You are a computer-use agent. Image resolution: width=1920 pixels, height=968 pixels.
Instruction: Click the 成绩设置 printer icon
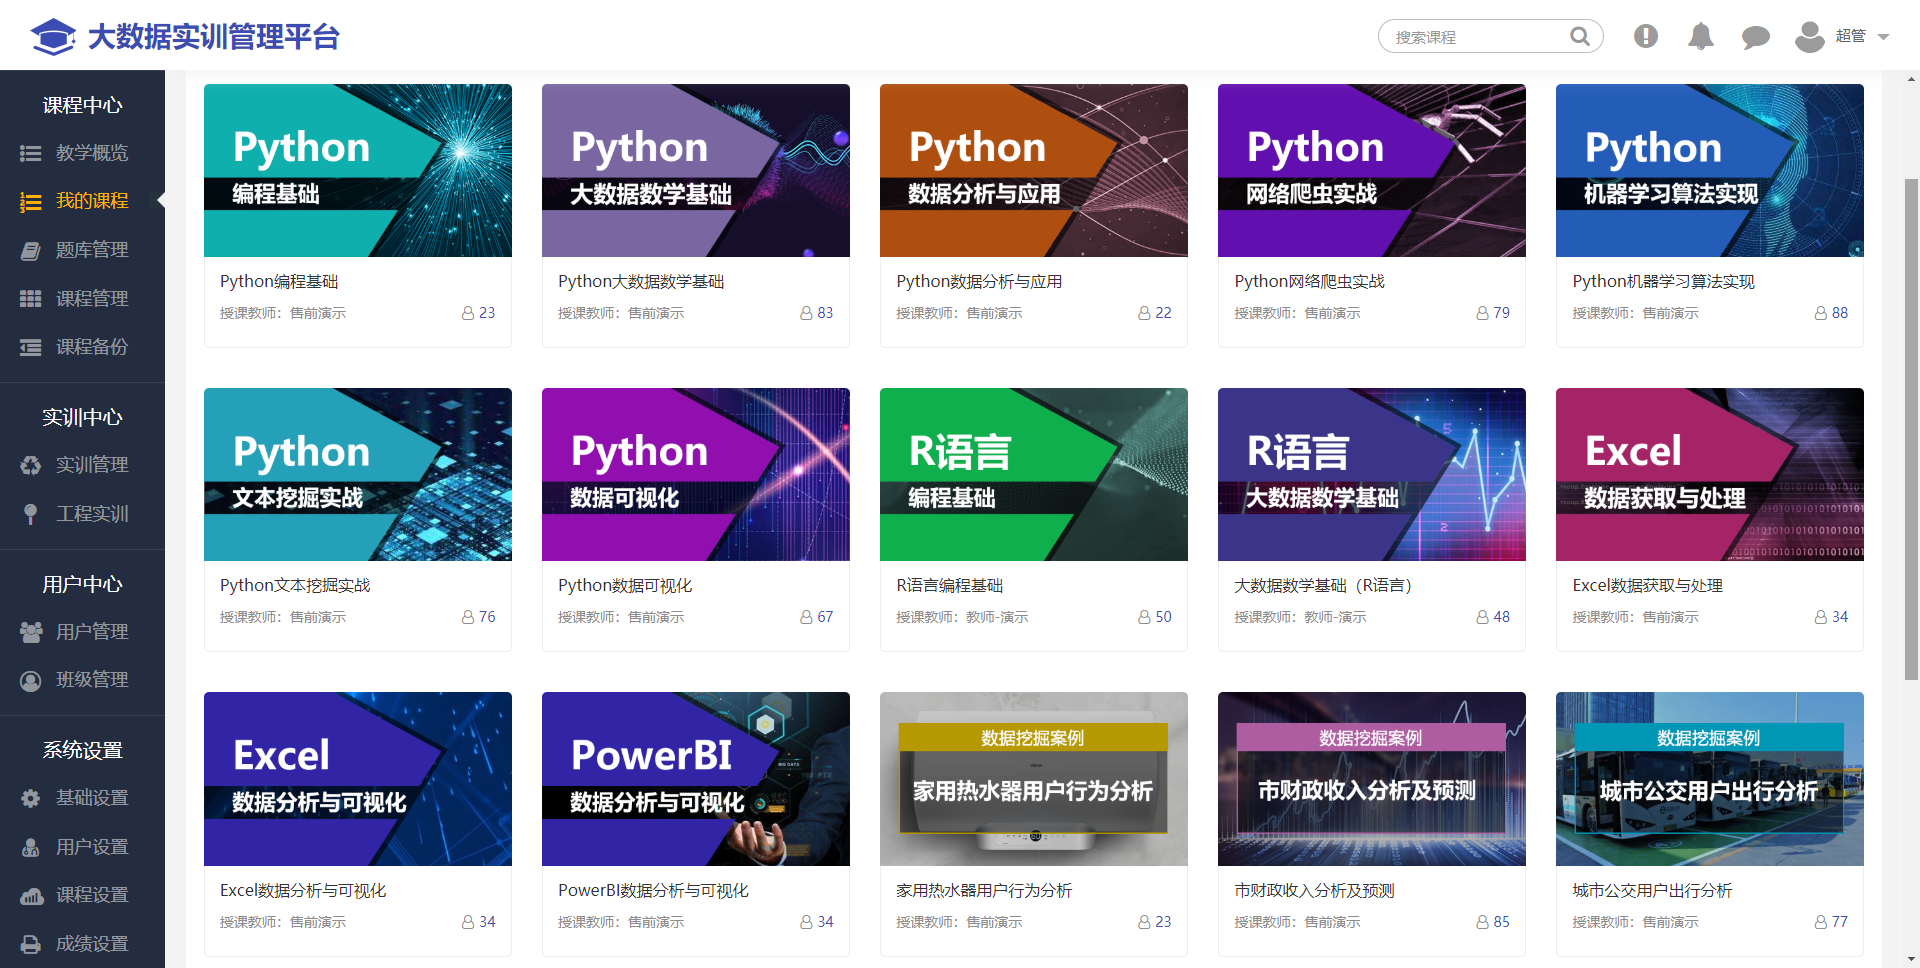(x=31, y=944)
